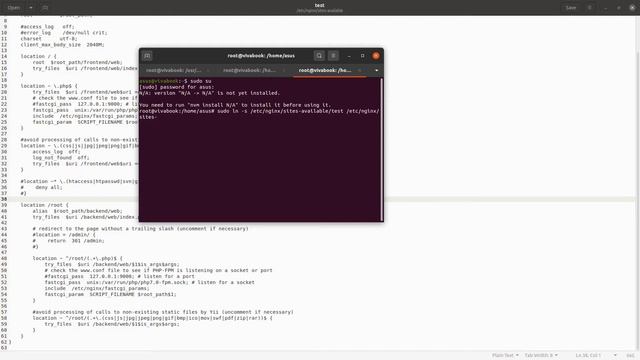Click the 'client_max_body_size' line in gedit
Screen dimensions: 640x360
(x=62, y=44)
